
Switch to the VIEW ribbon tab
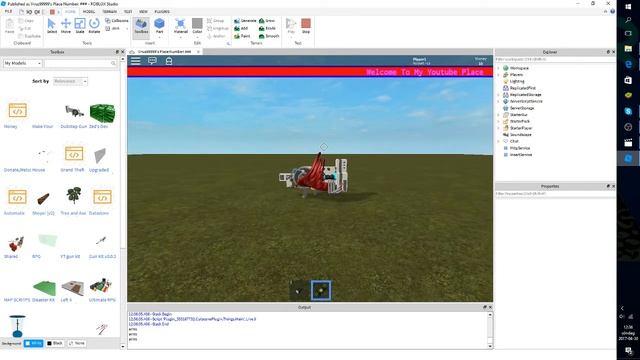tap(143, 11)
